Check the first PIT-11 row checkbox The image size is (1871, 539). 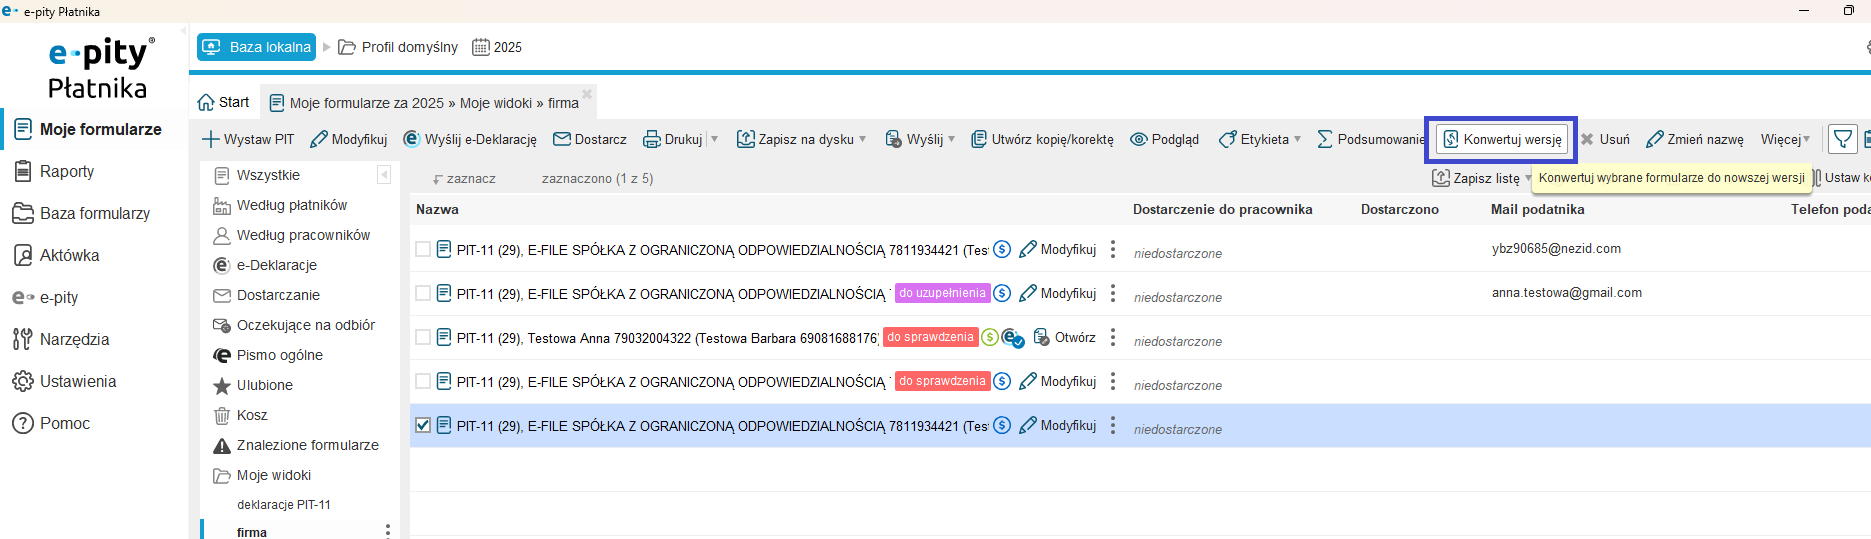423,249
